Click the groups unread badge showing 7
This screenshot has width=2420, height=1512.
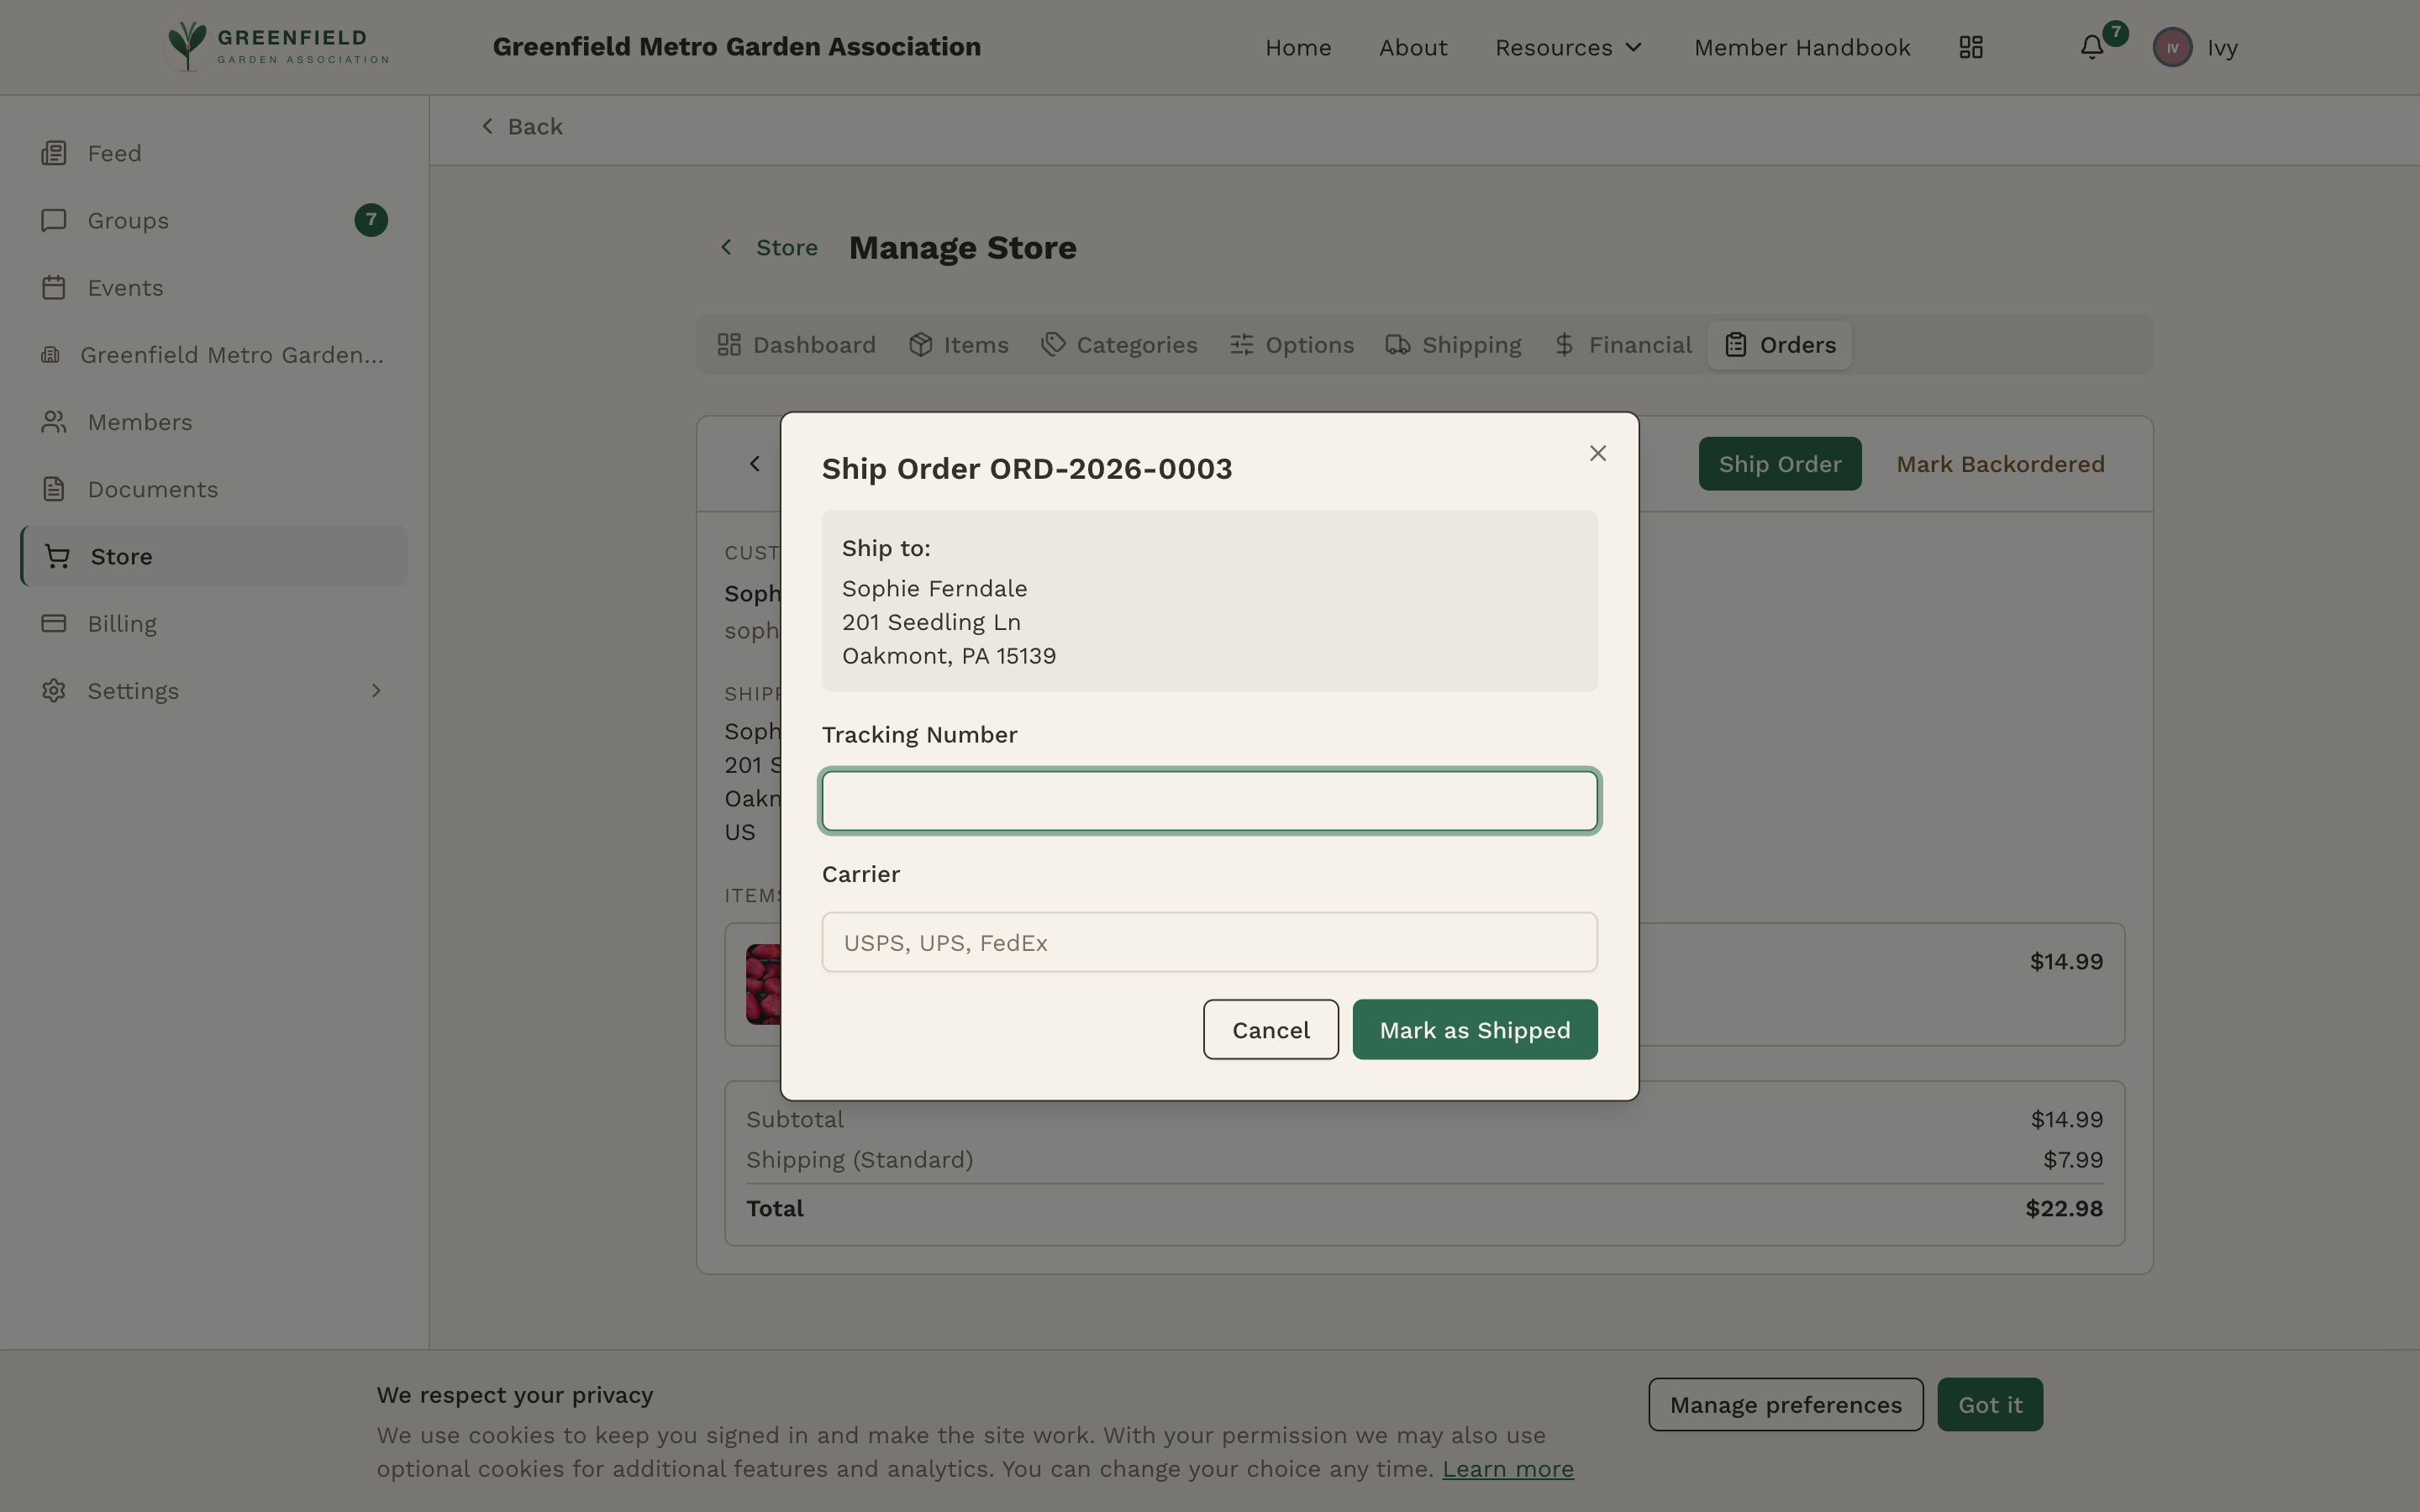[x=371, y=220]
